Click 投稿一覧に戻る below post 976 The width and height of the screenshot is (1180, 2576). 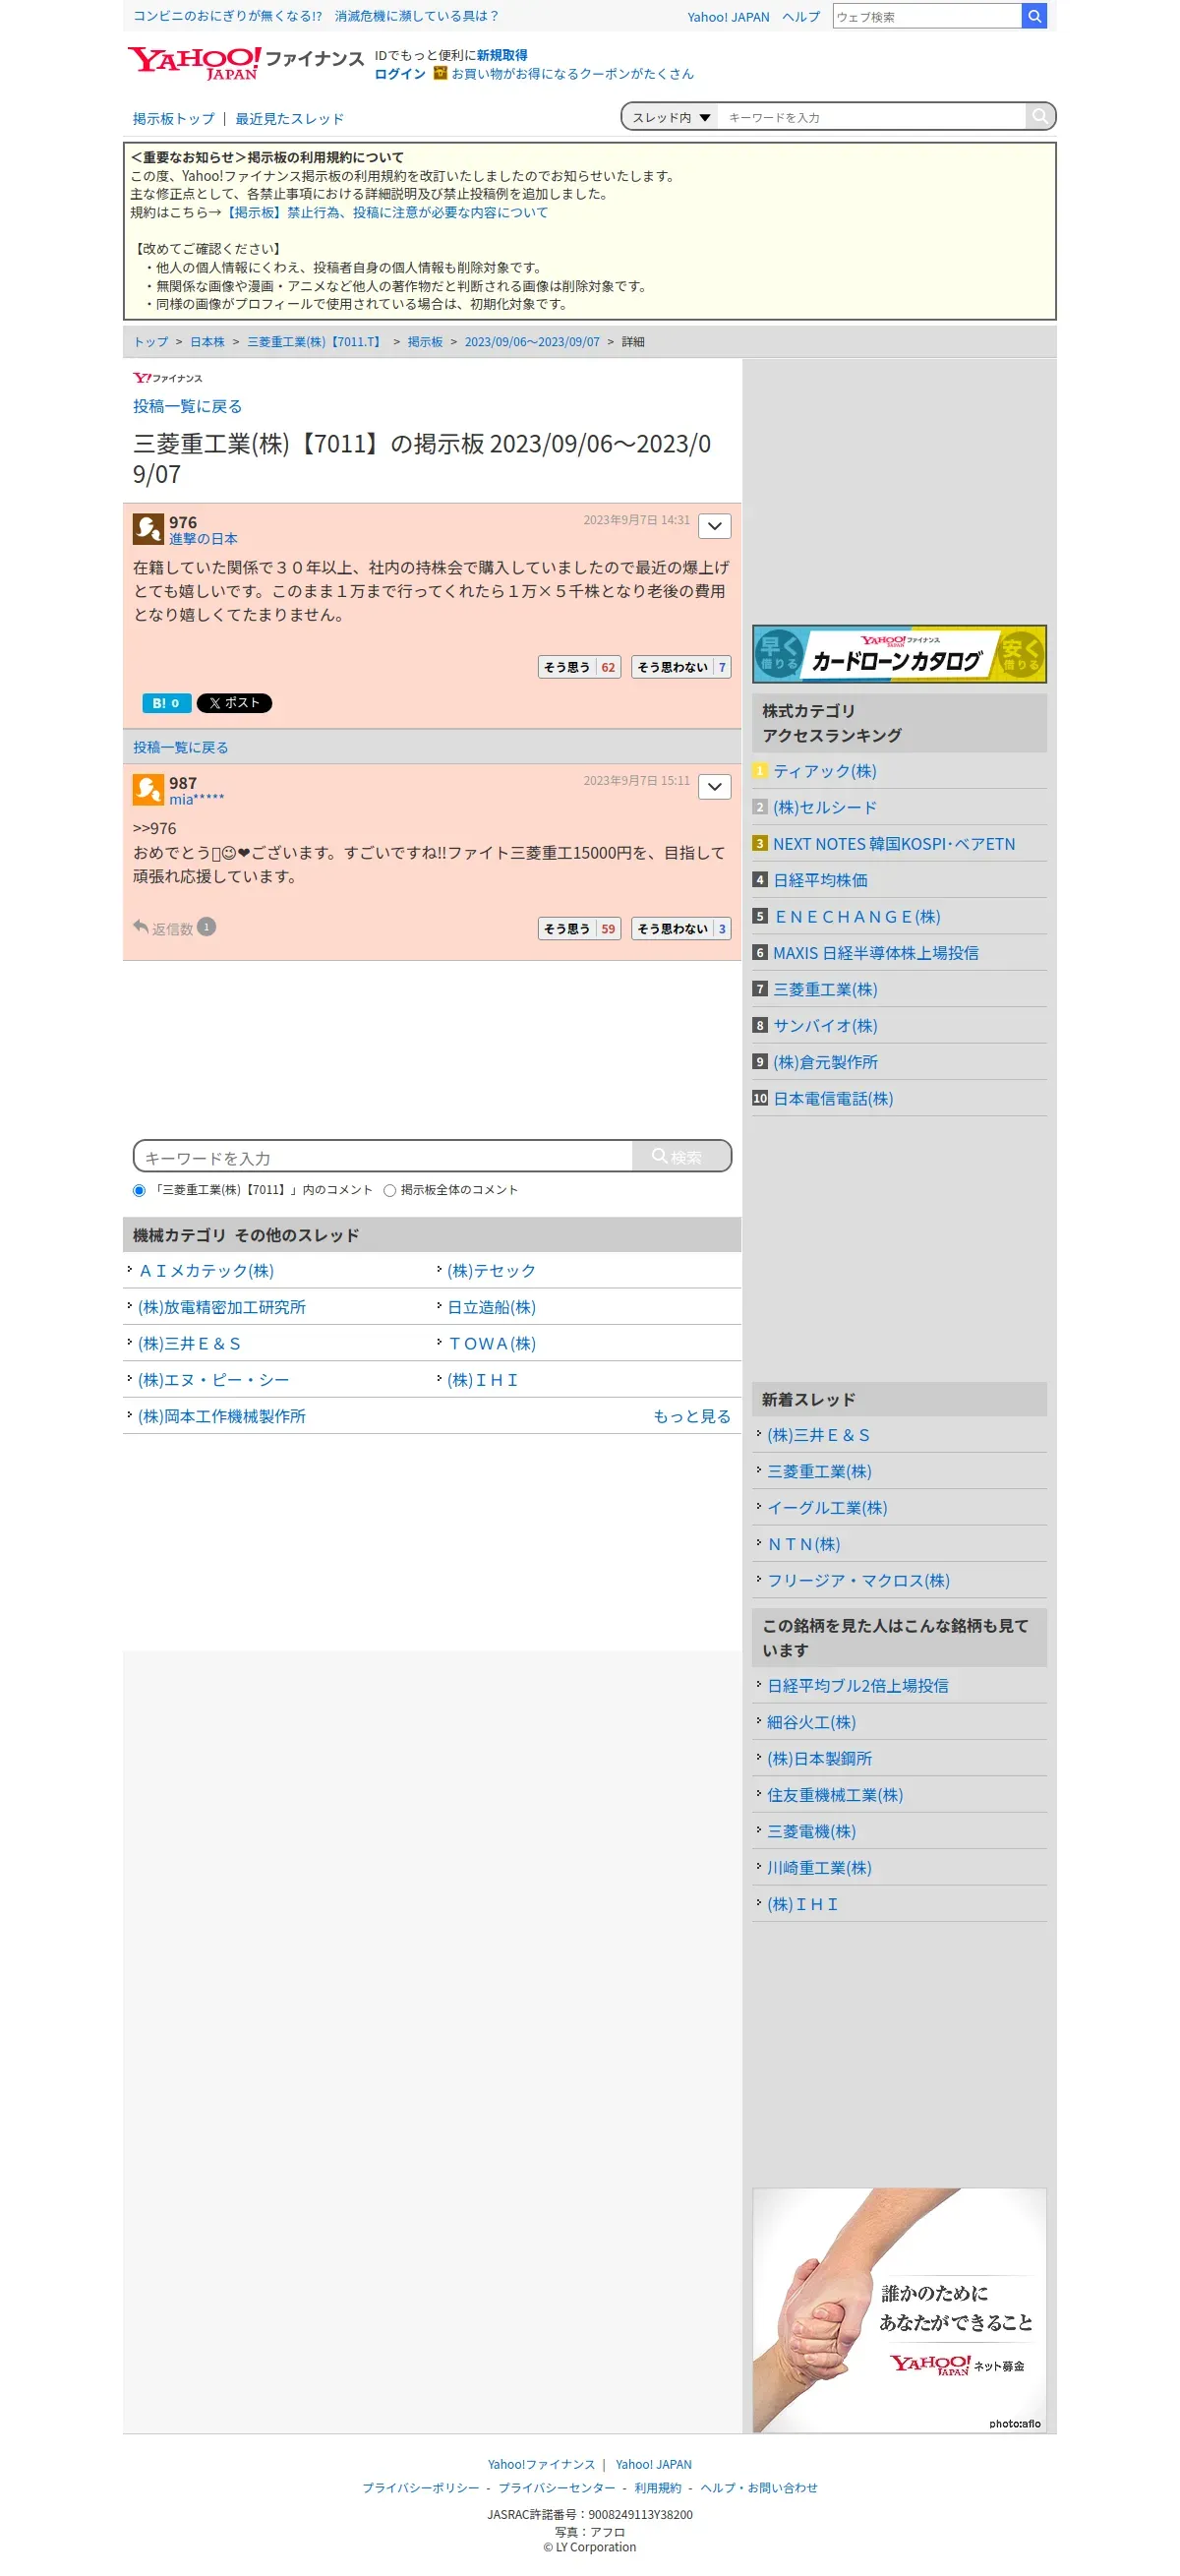pyautogui.click(x=181, y=747)
